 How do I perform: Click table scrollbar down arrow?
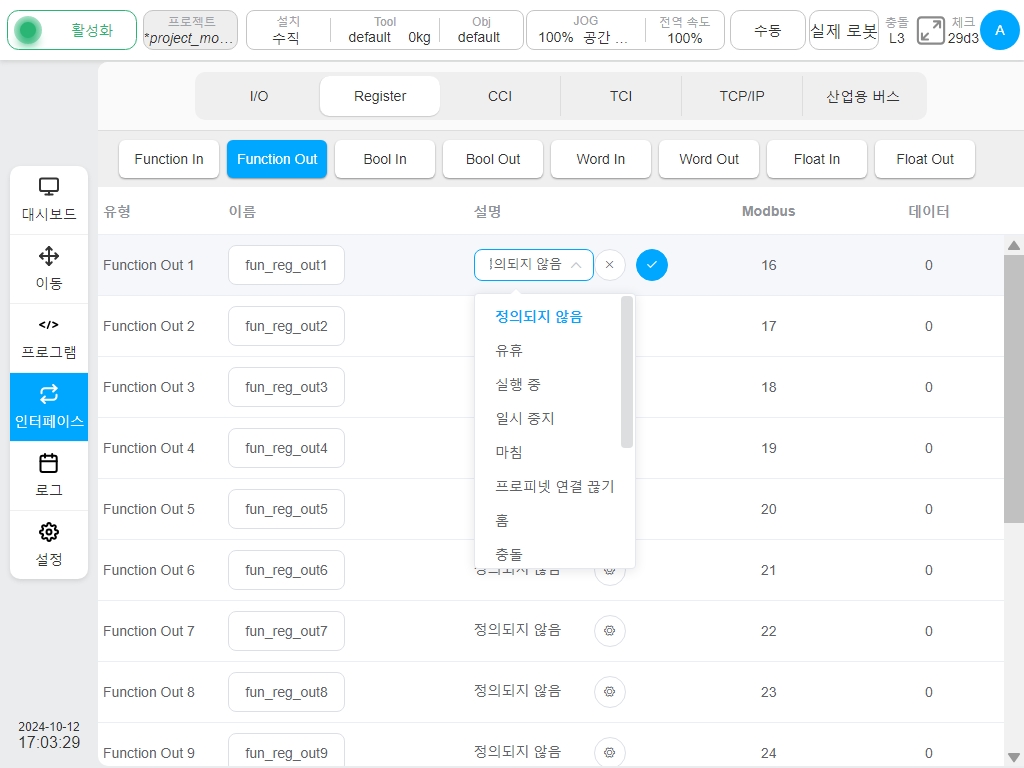pos(1014,757)
